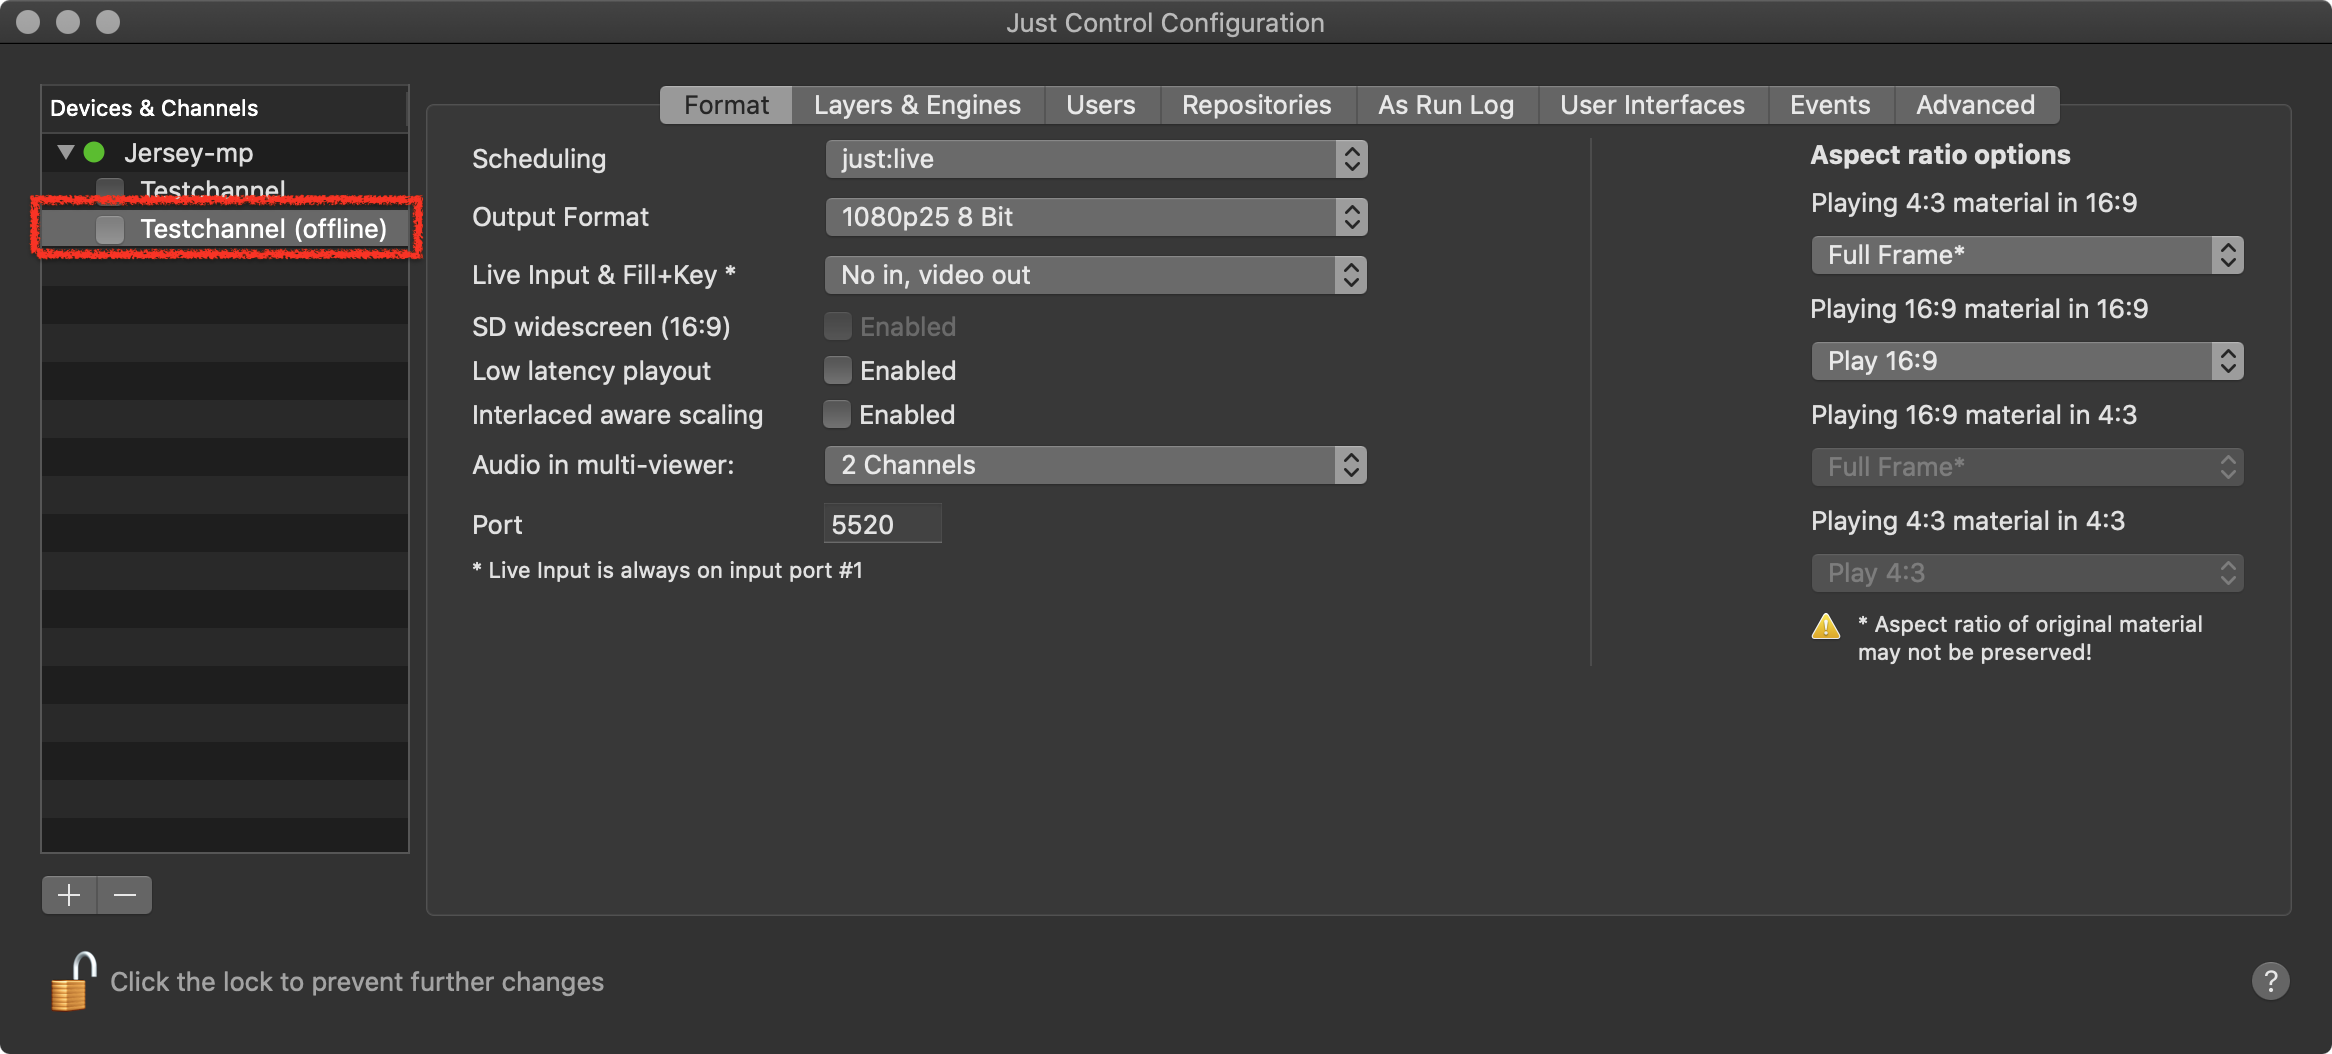Image resolution: width=2332 pixels, height=1054 pixels.
Task: Enable Low latency playout checkbox
Action: [838, 371]
